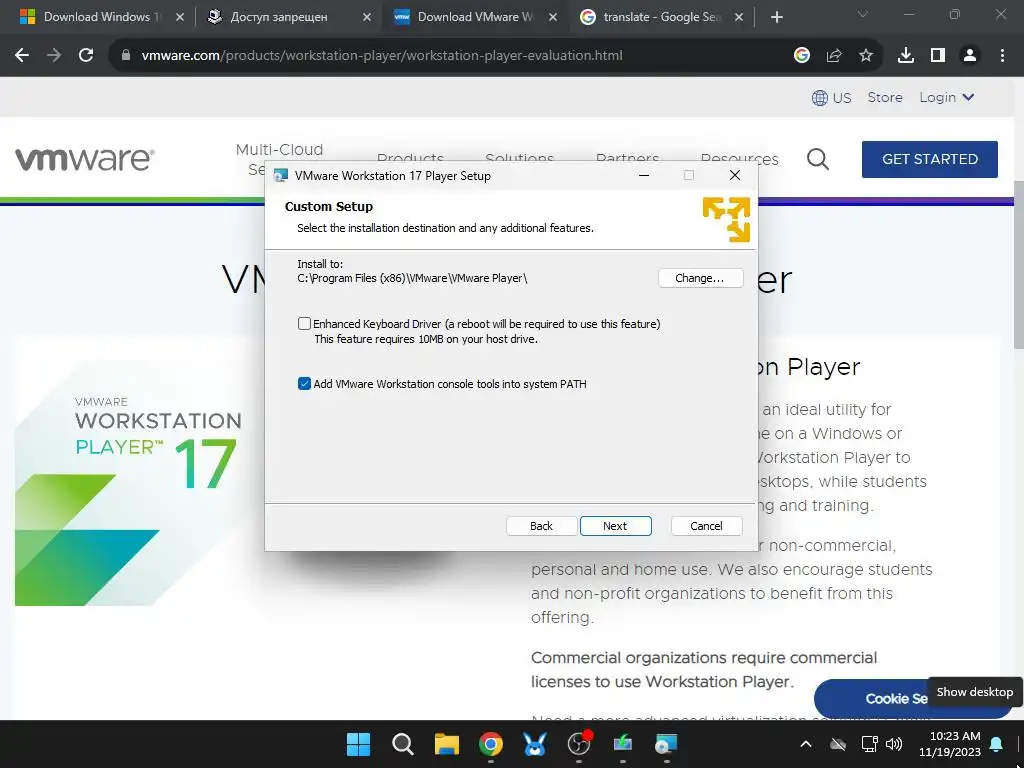Open the Store link on VMware page

[x=885, y=97]
